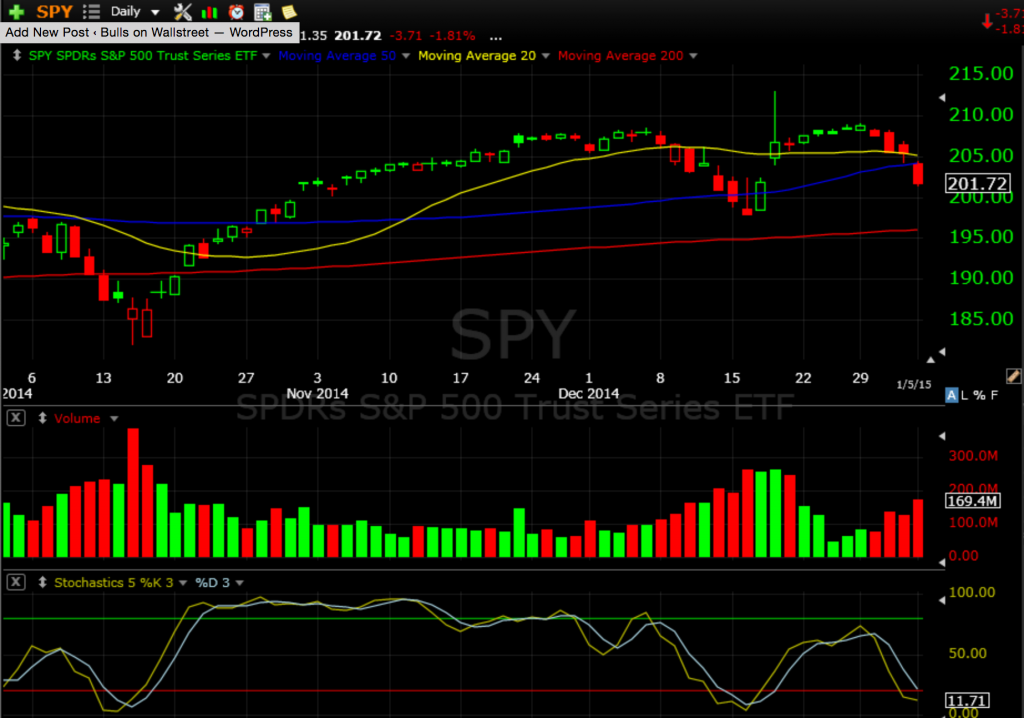Click the %D 3 label
This screenshot has width=1024, height=718.
pyautogui.click(x=212, y=582)
